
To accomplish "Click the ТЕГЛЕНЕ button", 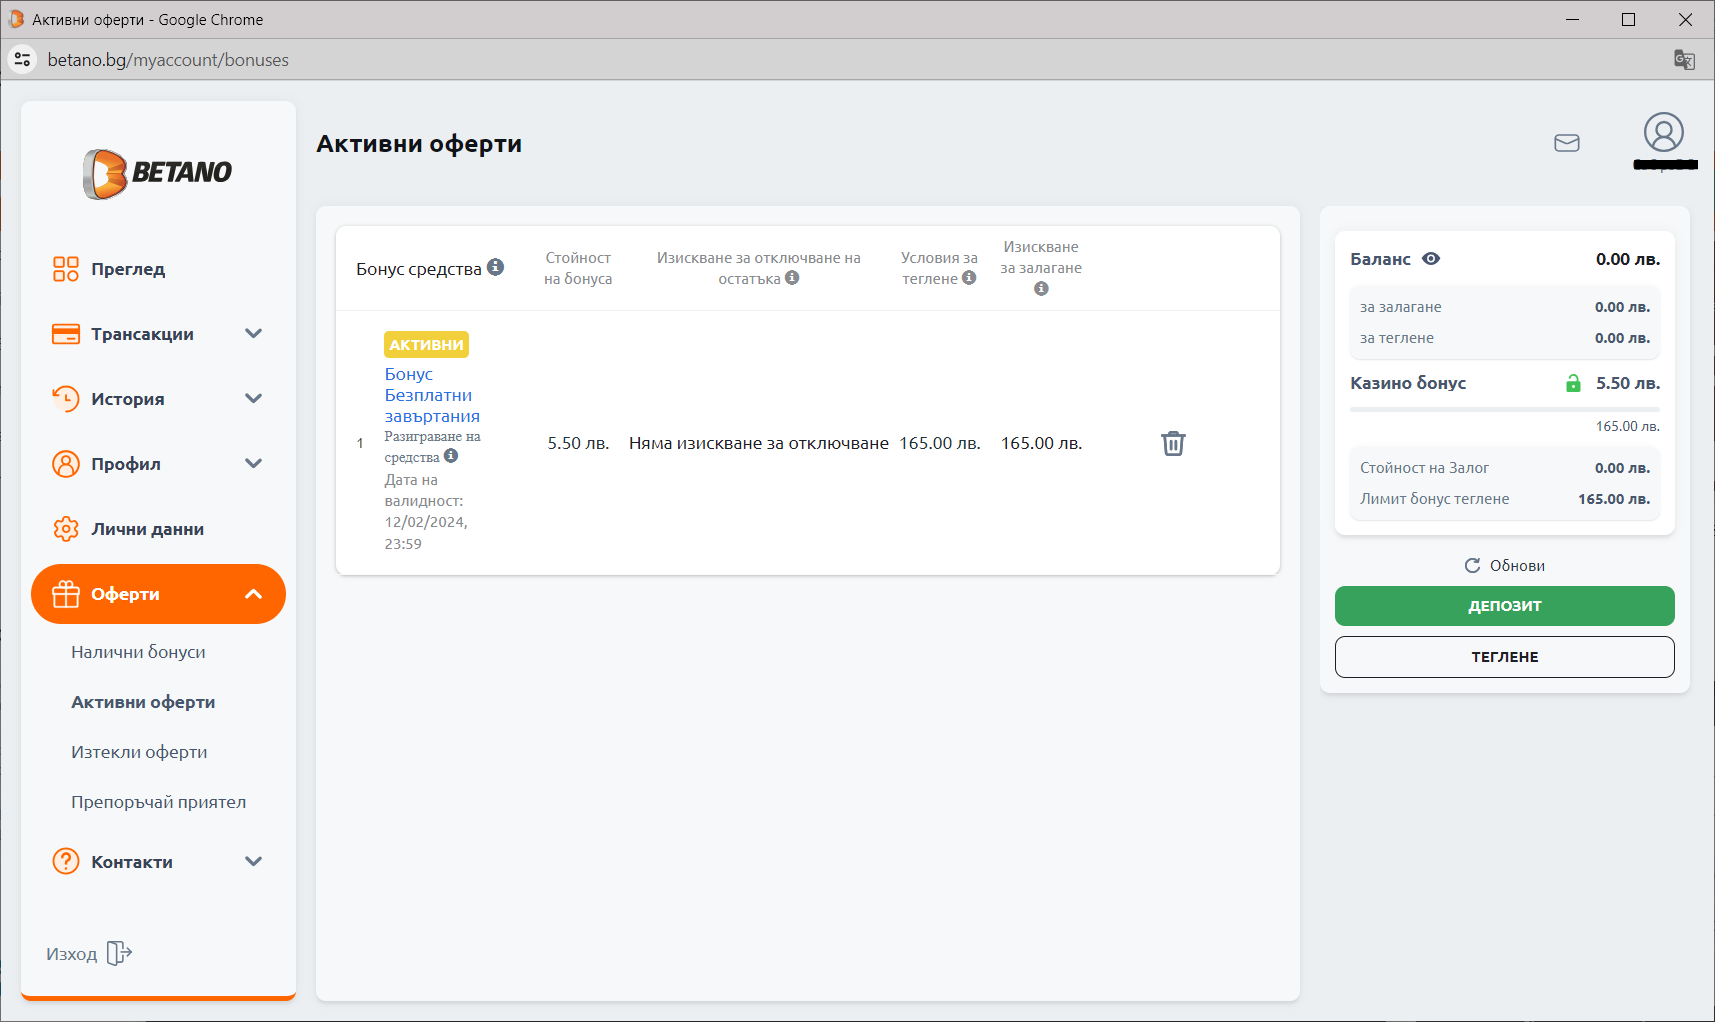I will point(1504,657).
